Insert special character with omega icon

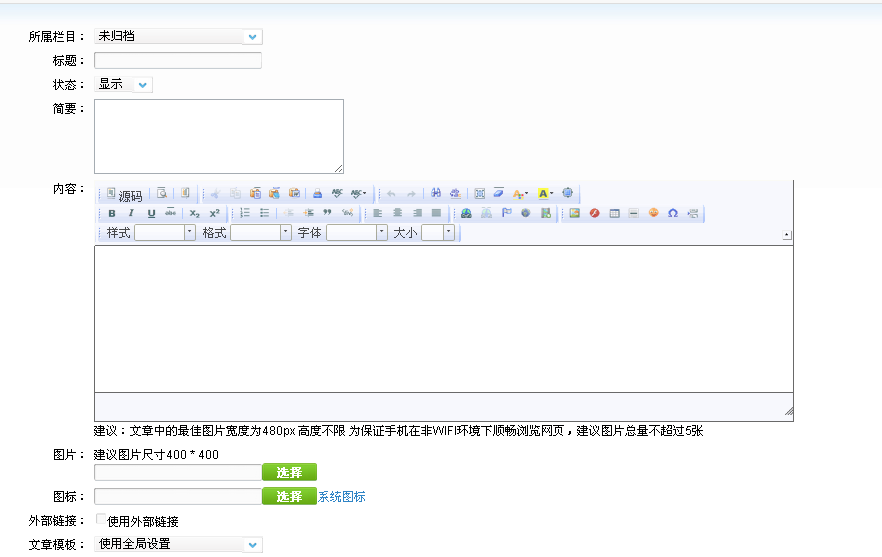tap(673, 213)
